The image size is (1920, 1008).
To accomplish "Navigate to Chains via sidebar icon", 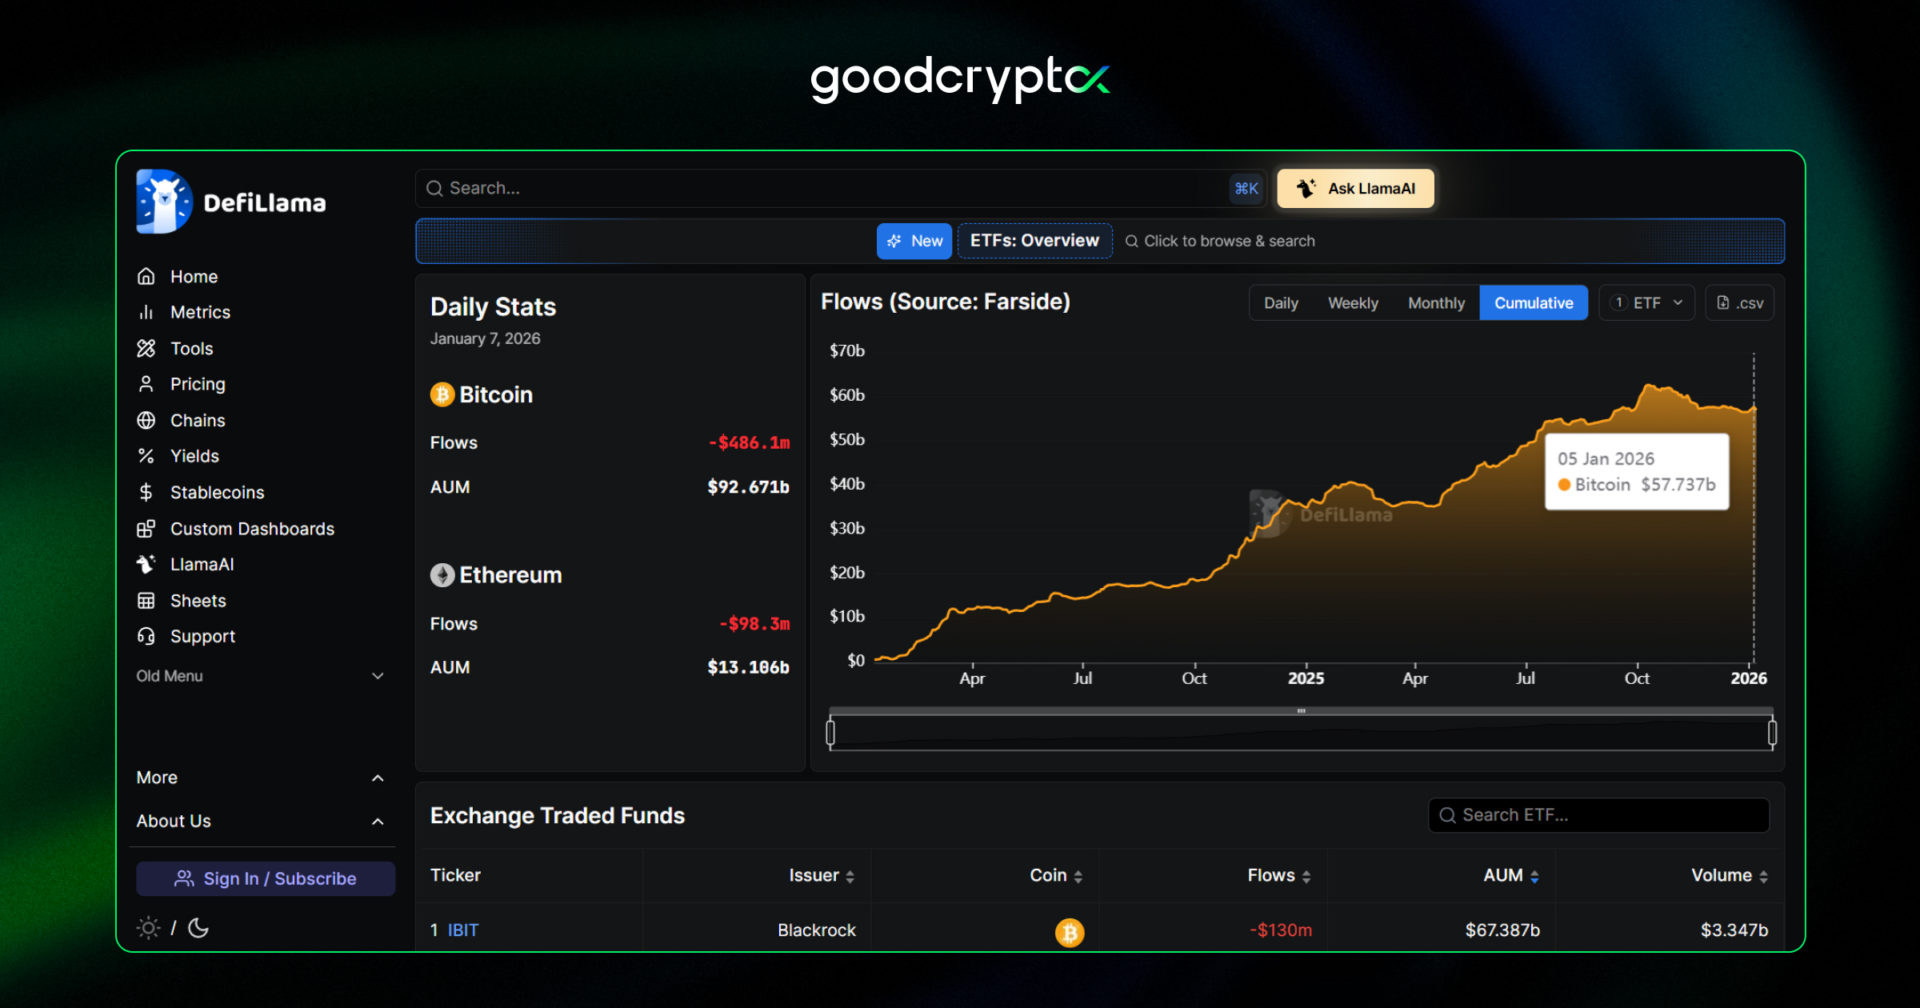I will (x=196, y=420).
